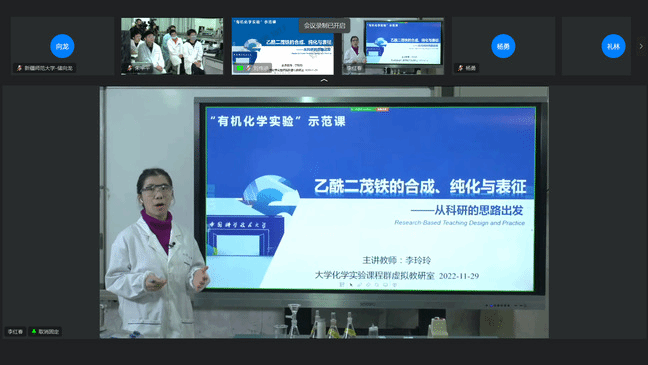Image resolution: width=648 pixels, height=365 pixels.
Task: Click the green pin icon near 取消固定
Action: pos(34,332)
